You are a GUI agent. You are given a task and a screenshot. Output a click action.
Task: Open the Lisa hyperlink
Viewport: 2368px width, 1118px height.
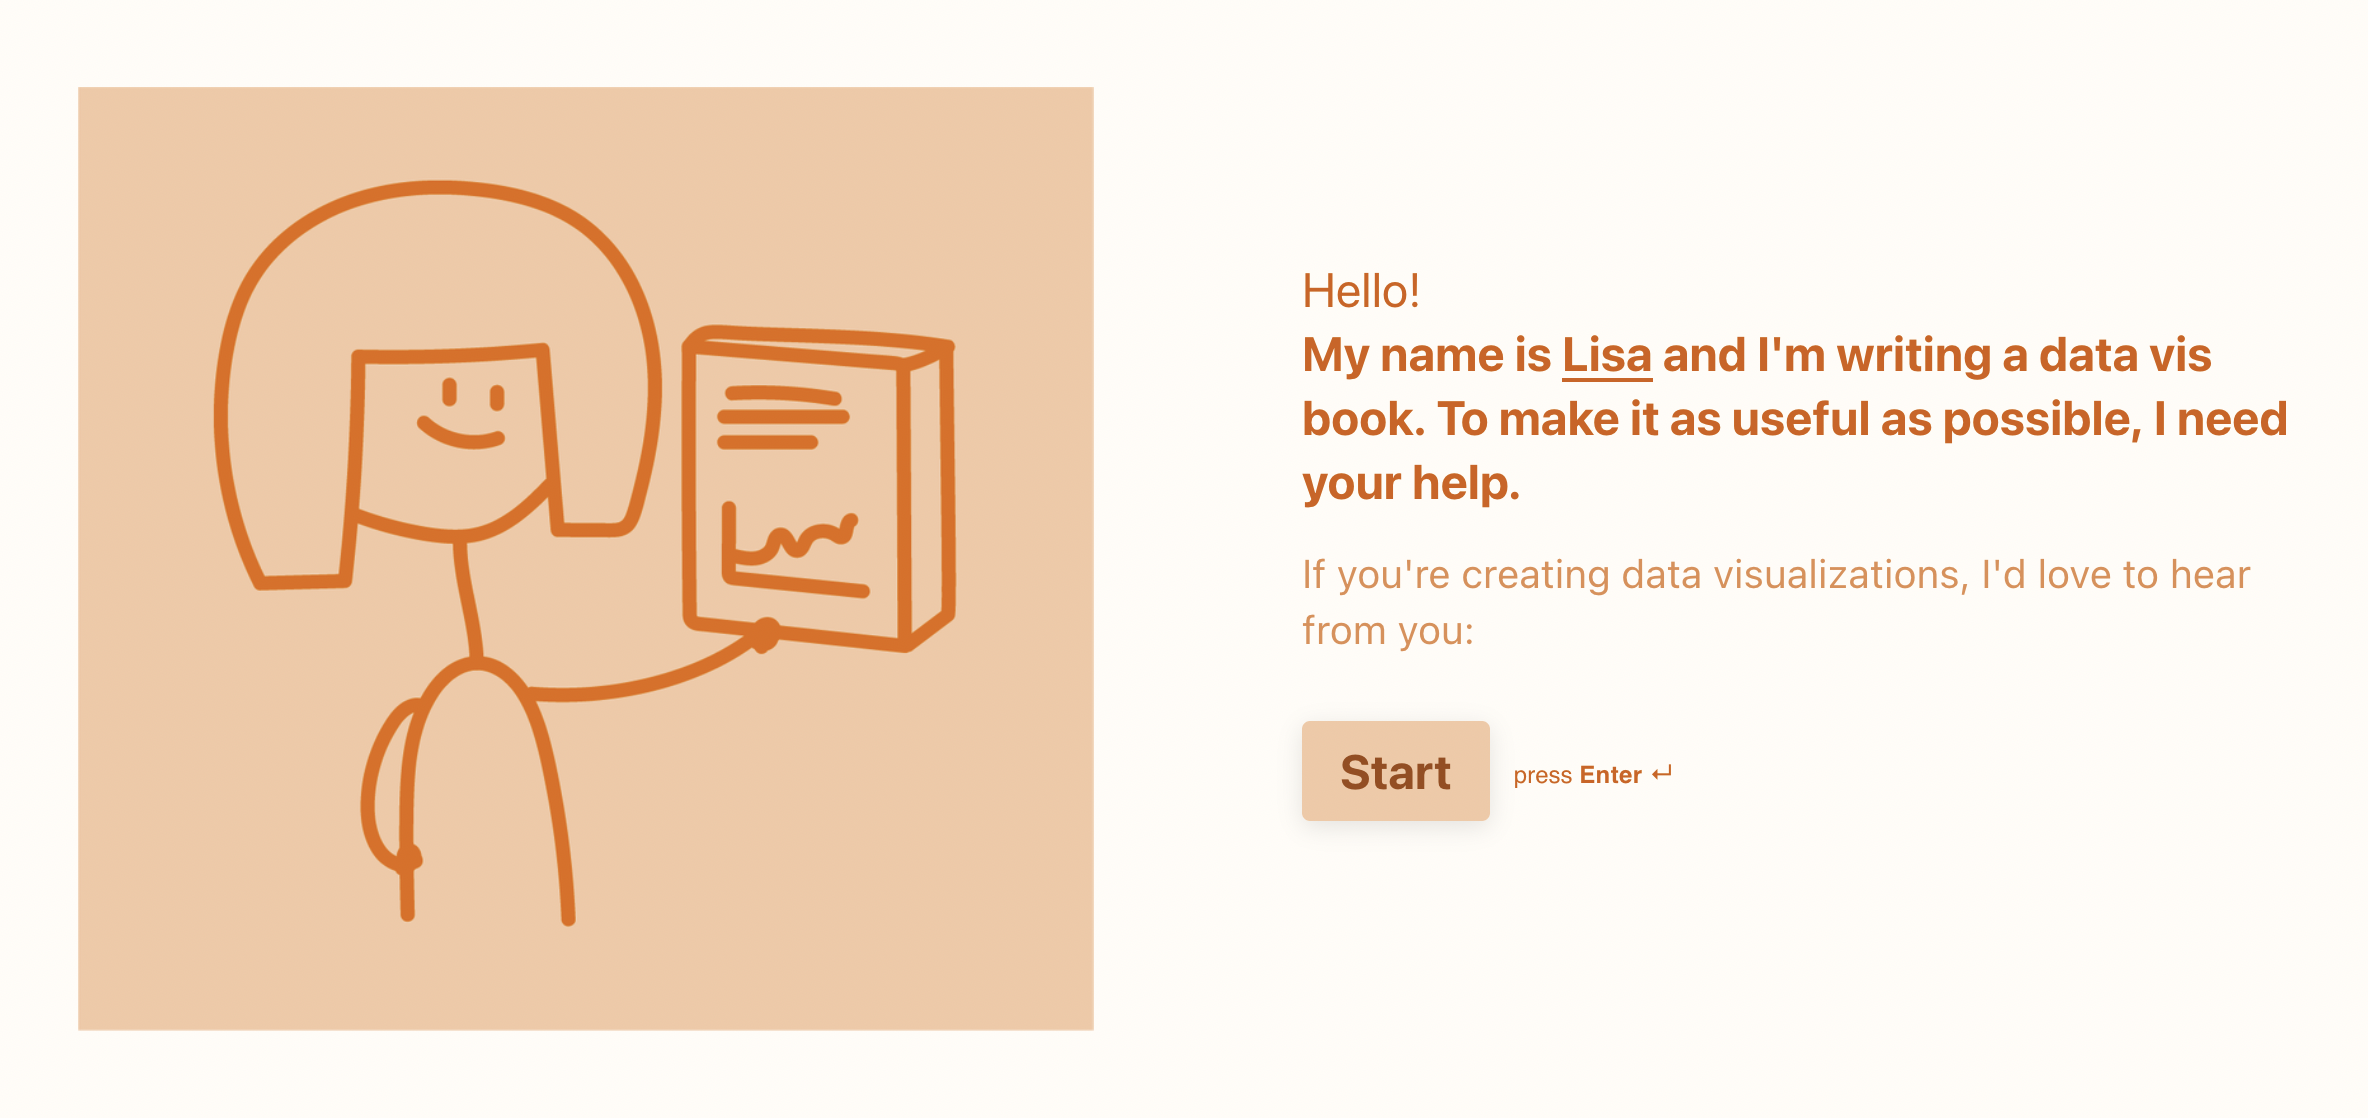coord(1606,356)
